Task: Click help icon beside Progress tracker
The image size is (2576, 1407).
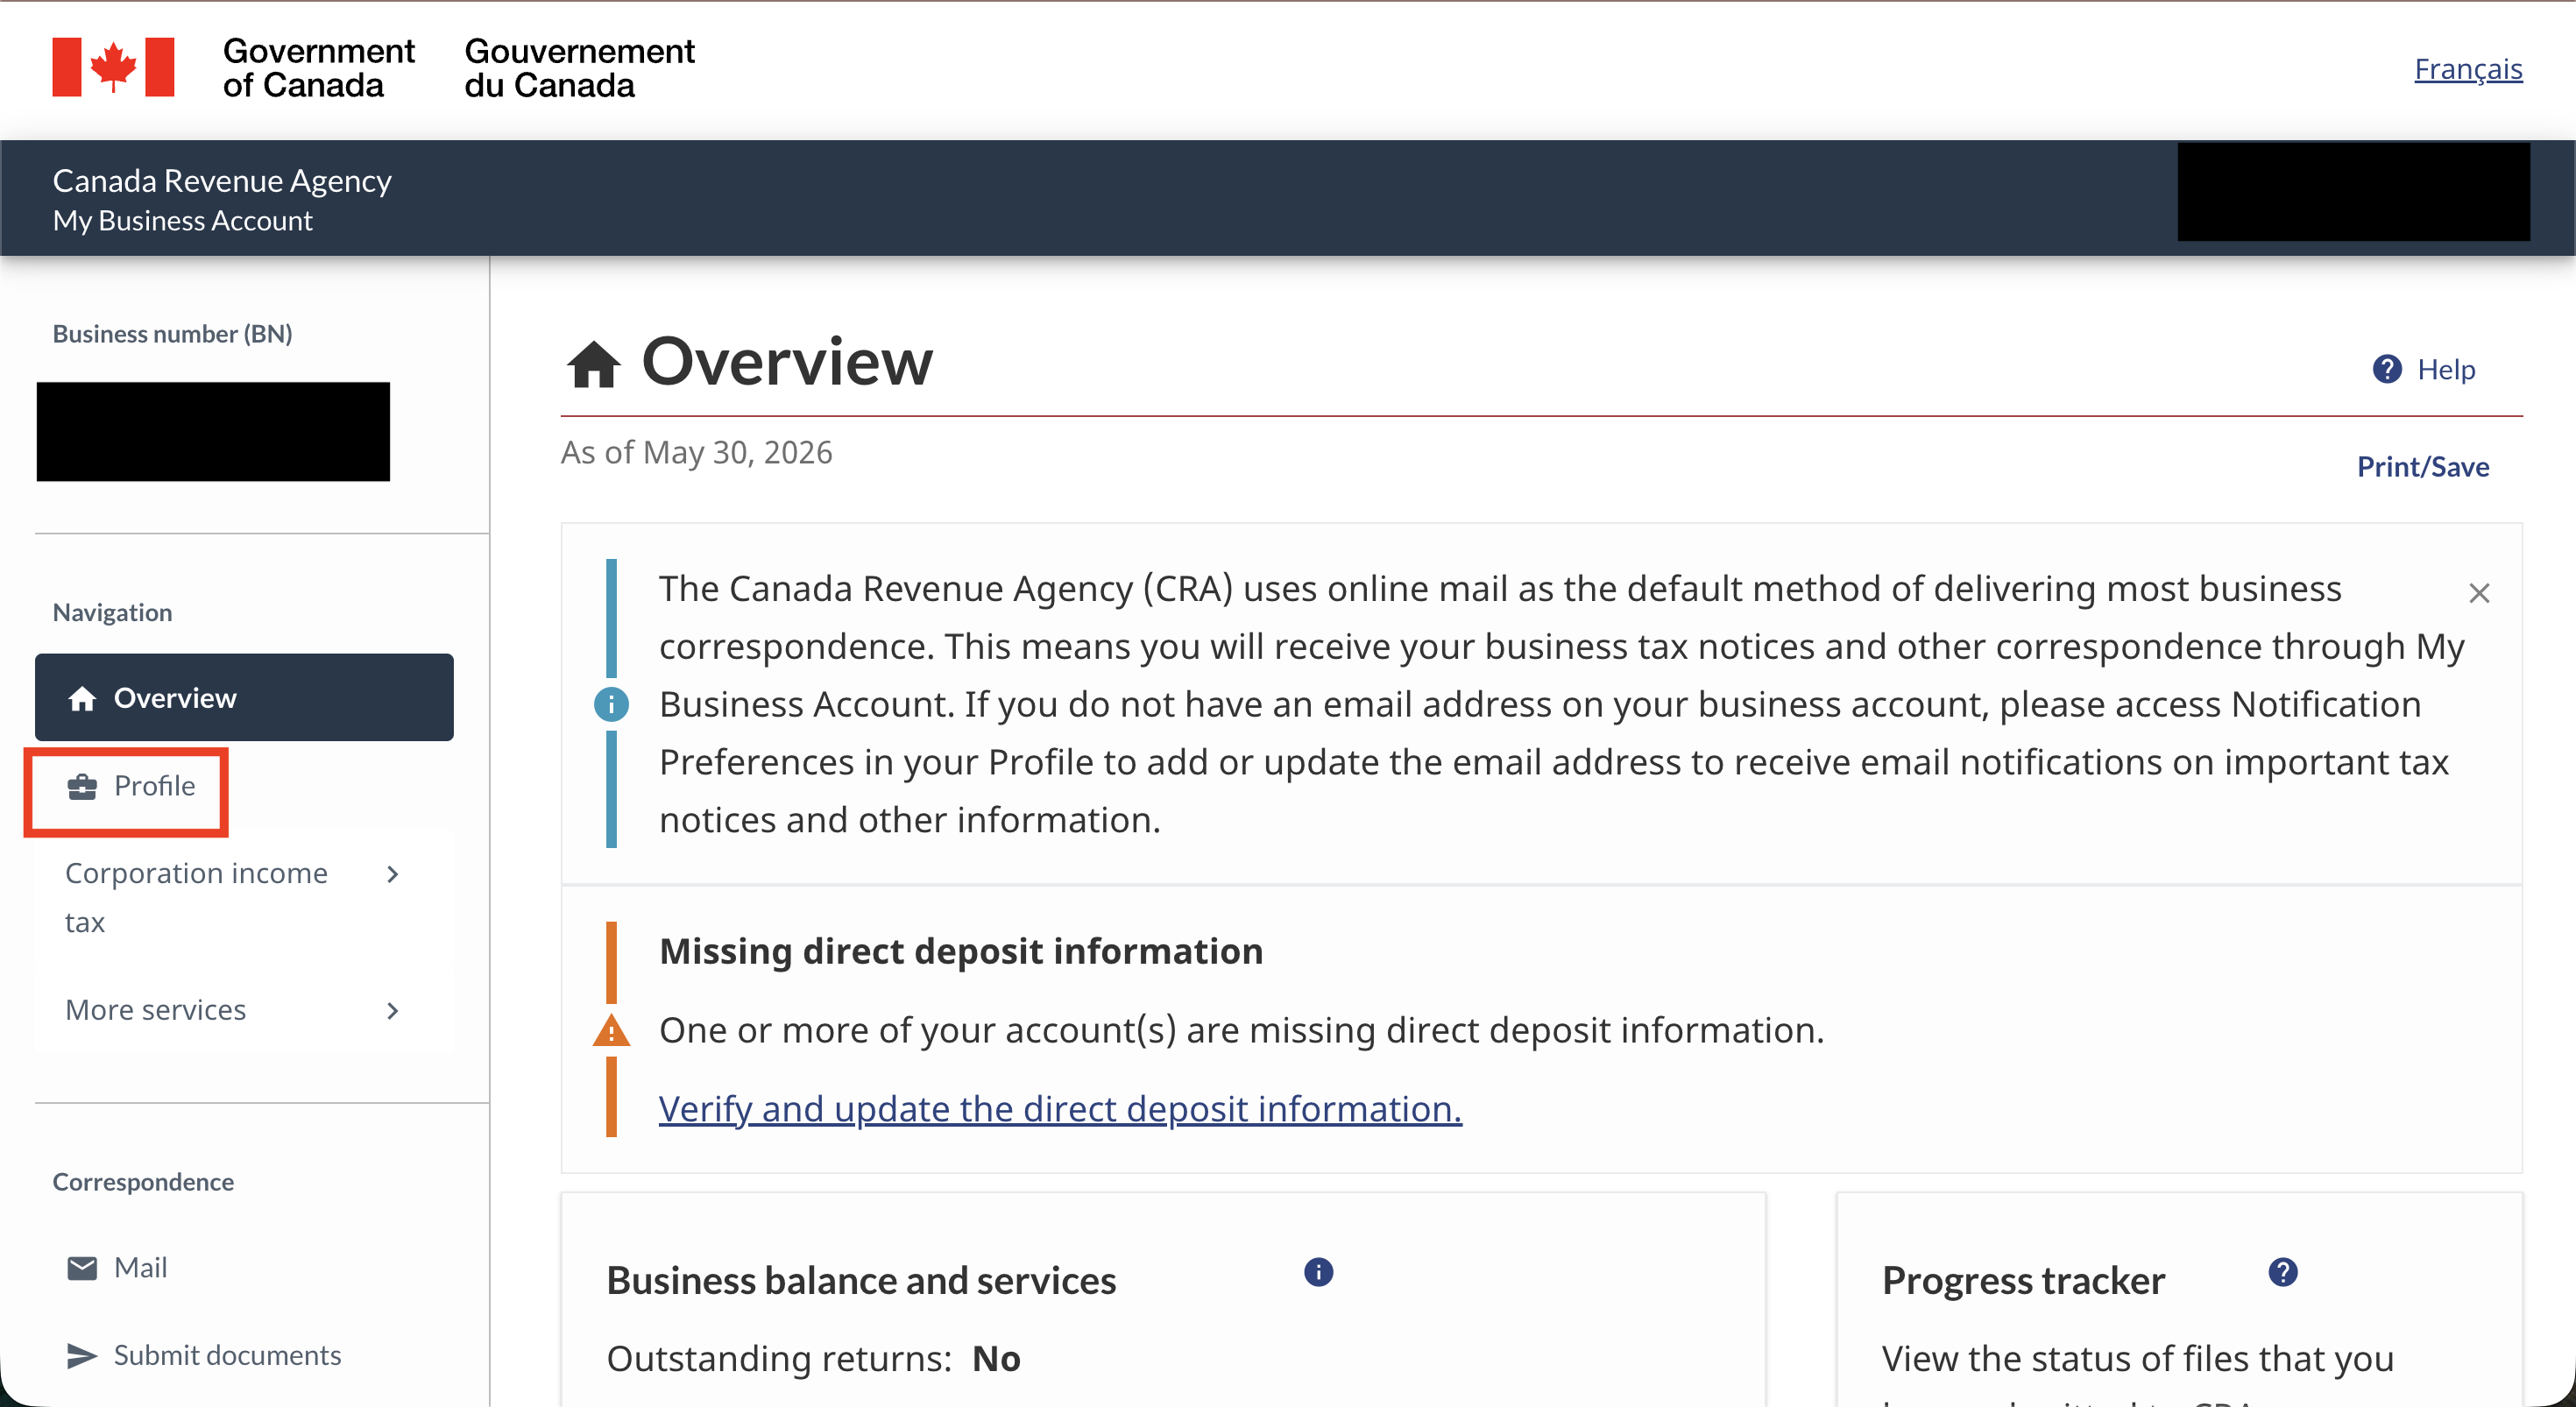Action: [2283, 1272]
